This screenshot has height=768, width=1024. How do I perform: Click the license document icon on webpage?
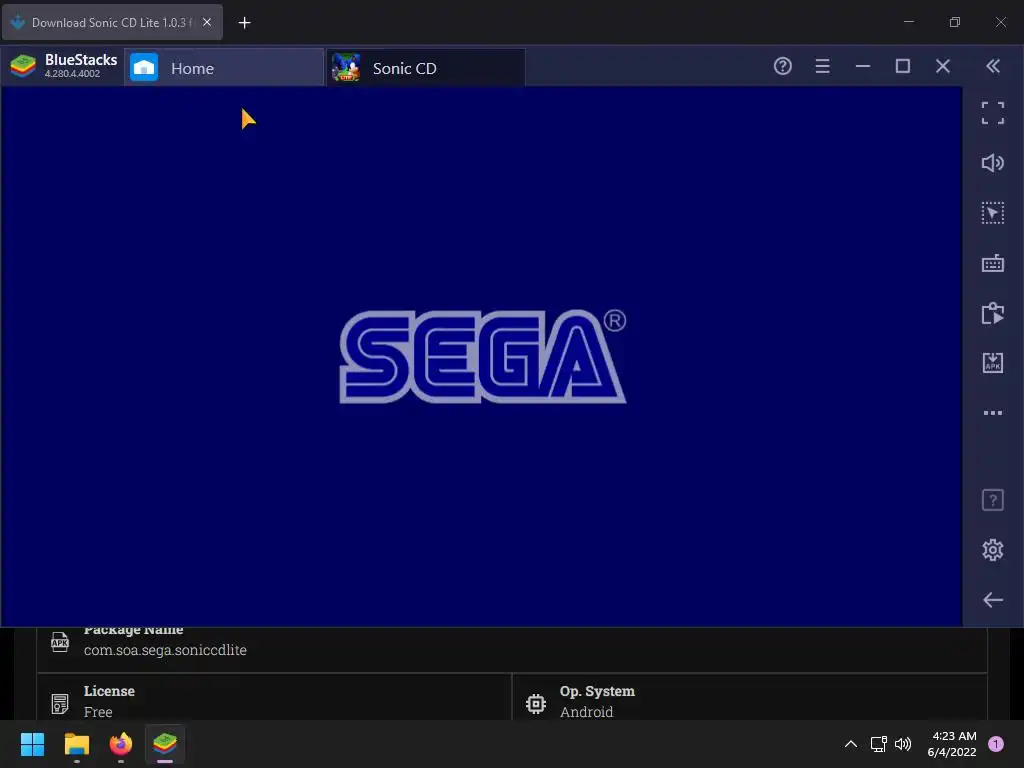(x=59, y=703)
